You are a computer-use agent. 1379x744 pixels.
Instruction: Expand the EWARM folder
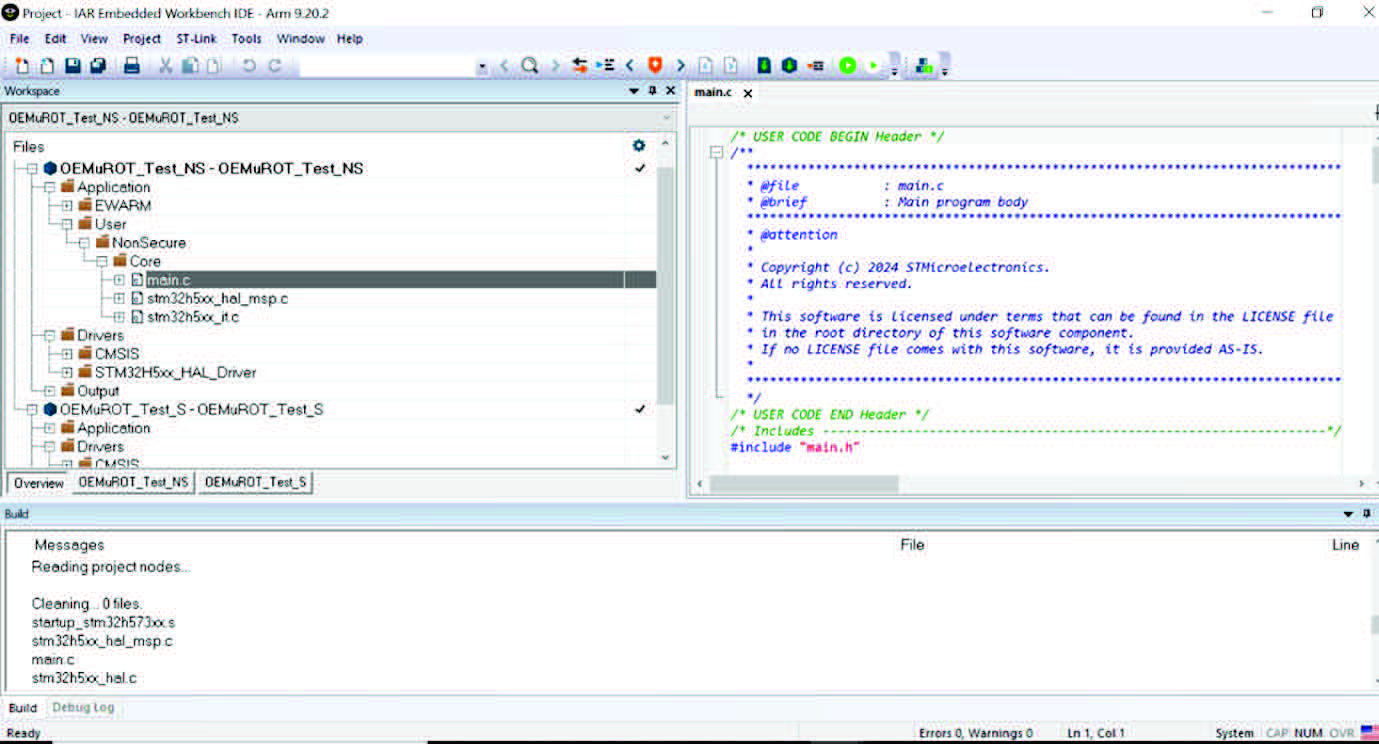coord(67,206)
